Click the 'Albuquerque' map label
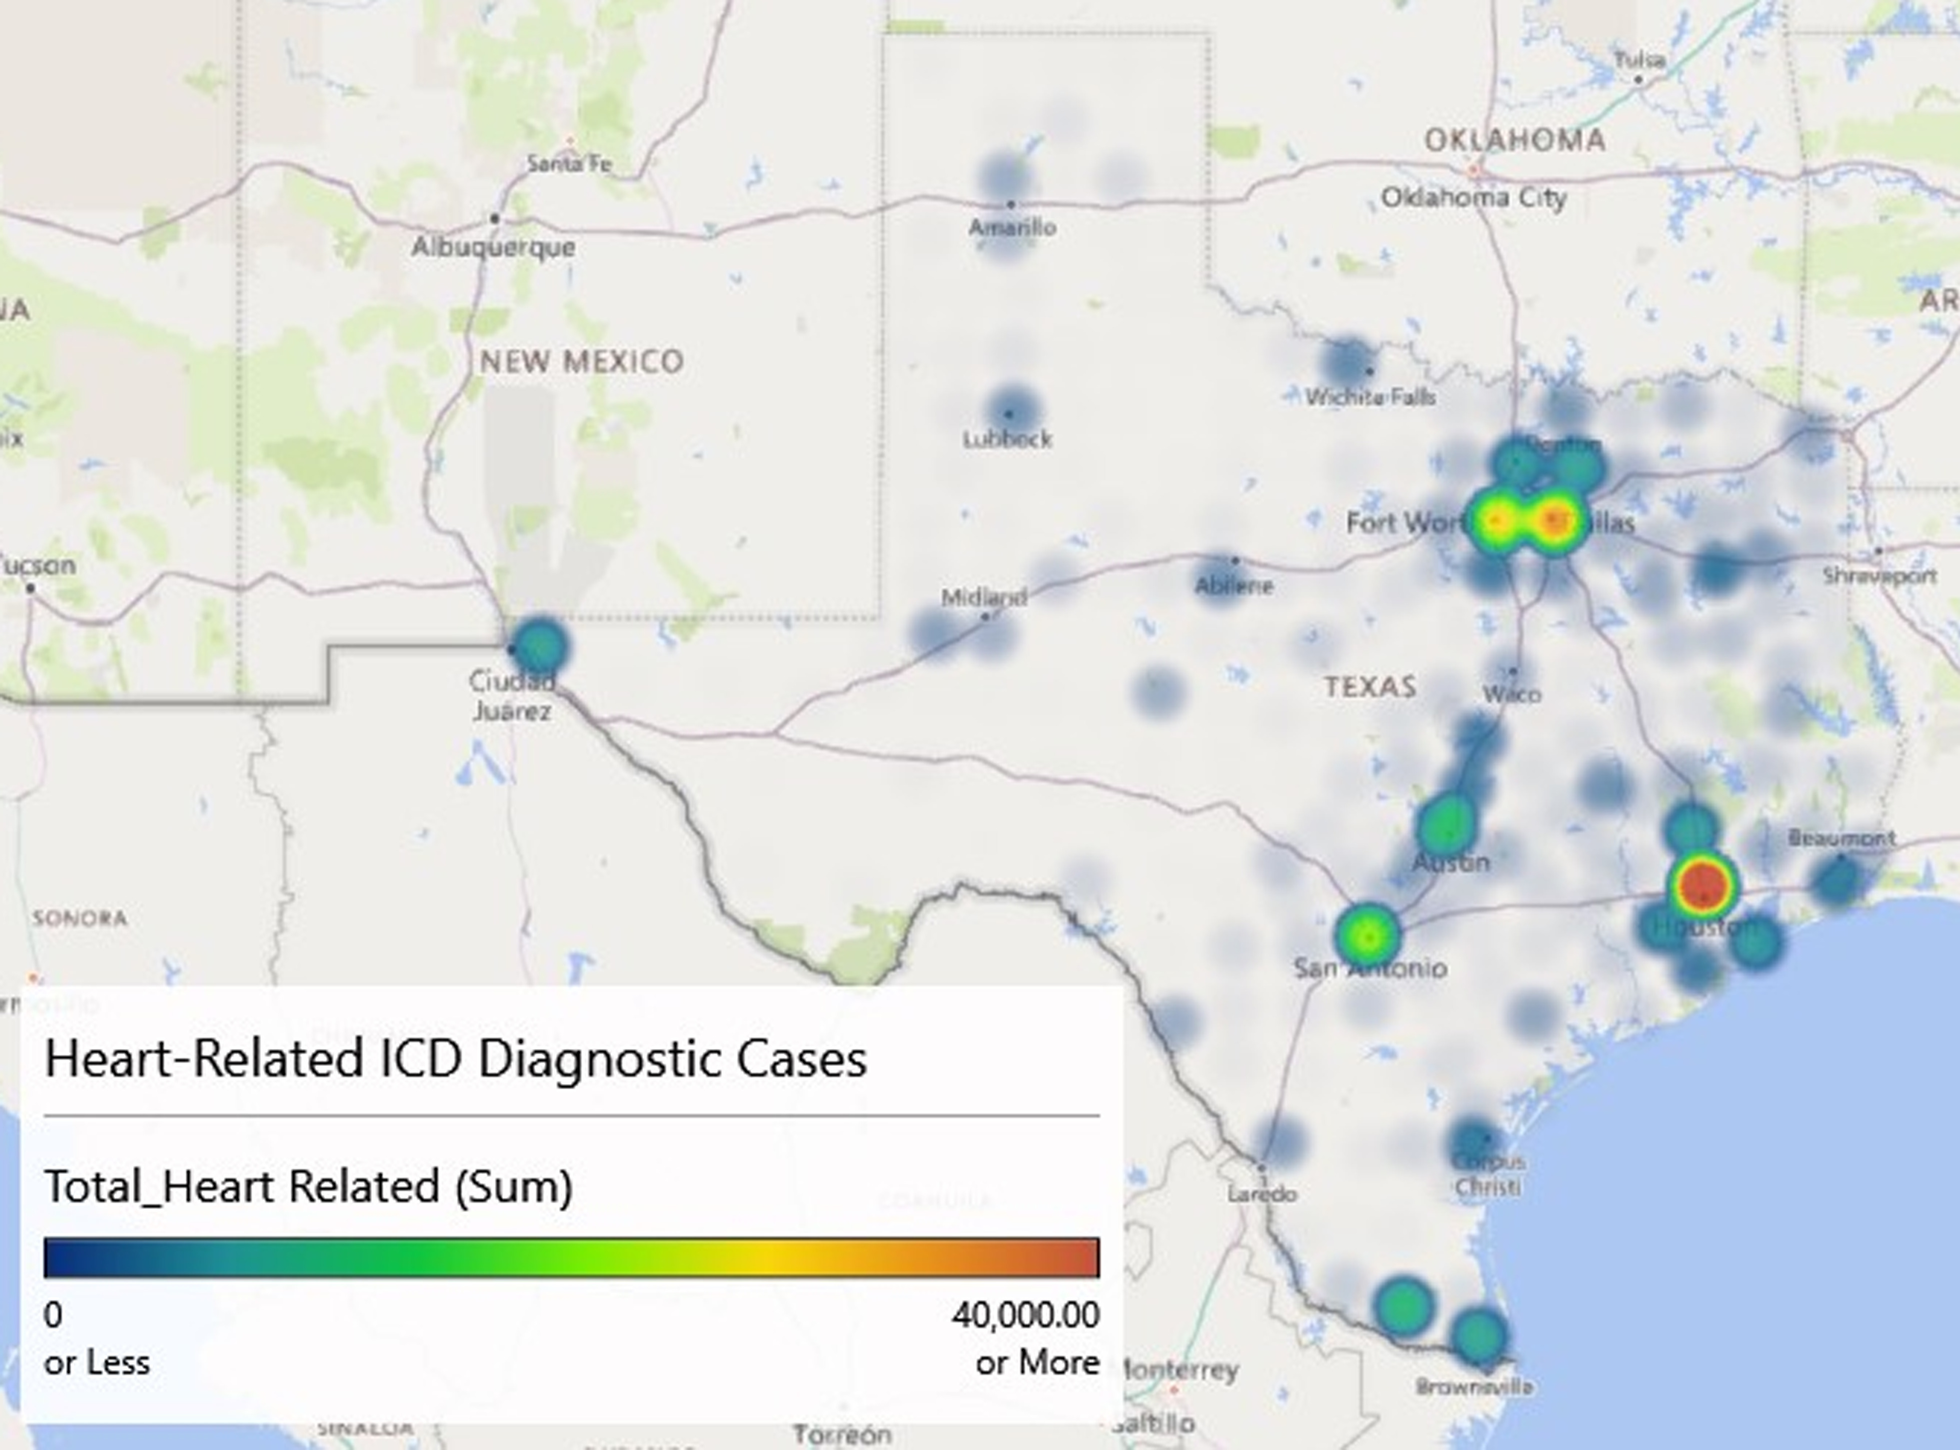This screenshot has width=1960, height=1450. point(494,247)
